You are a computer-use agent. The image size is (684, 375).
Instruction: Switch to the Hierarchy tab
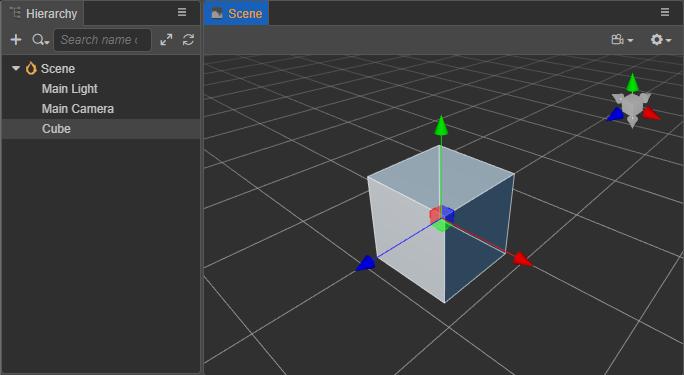[x=43, y=14]
